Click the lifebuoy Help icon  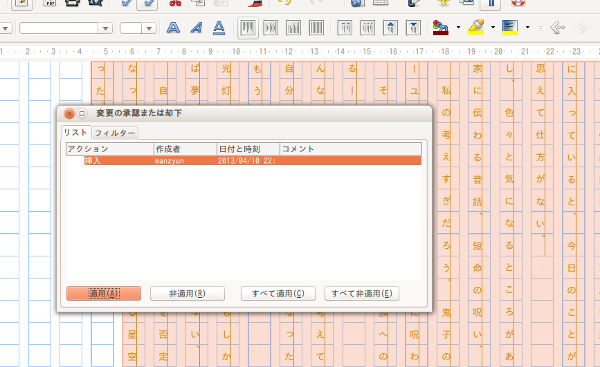(518, 3)
